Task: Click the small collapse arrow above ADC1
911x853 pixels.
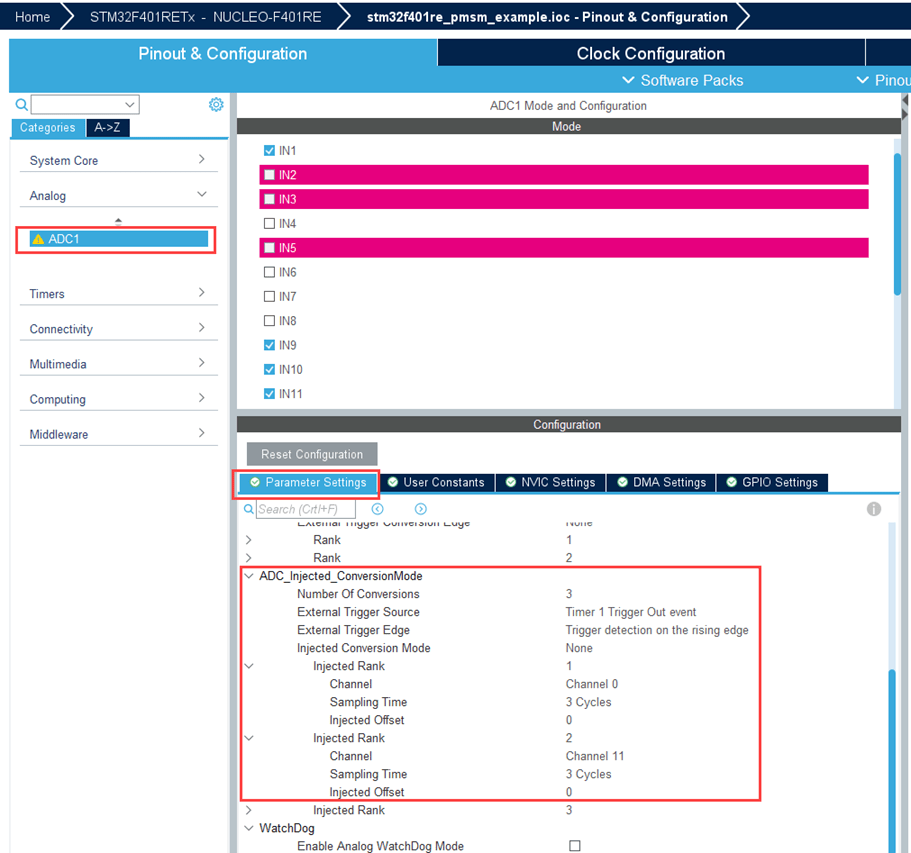Action: [118, 220]
